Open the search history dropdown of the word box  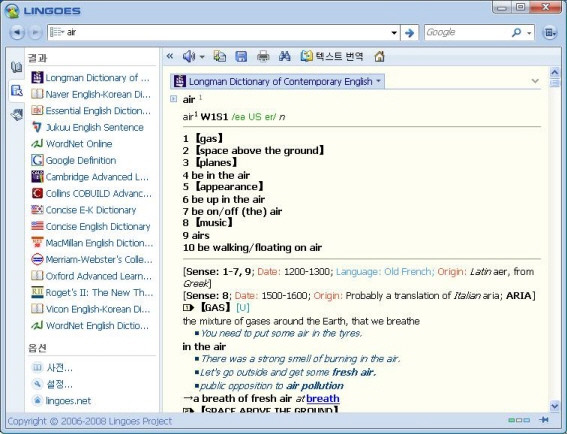[394, 33]
